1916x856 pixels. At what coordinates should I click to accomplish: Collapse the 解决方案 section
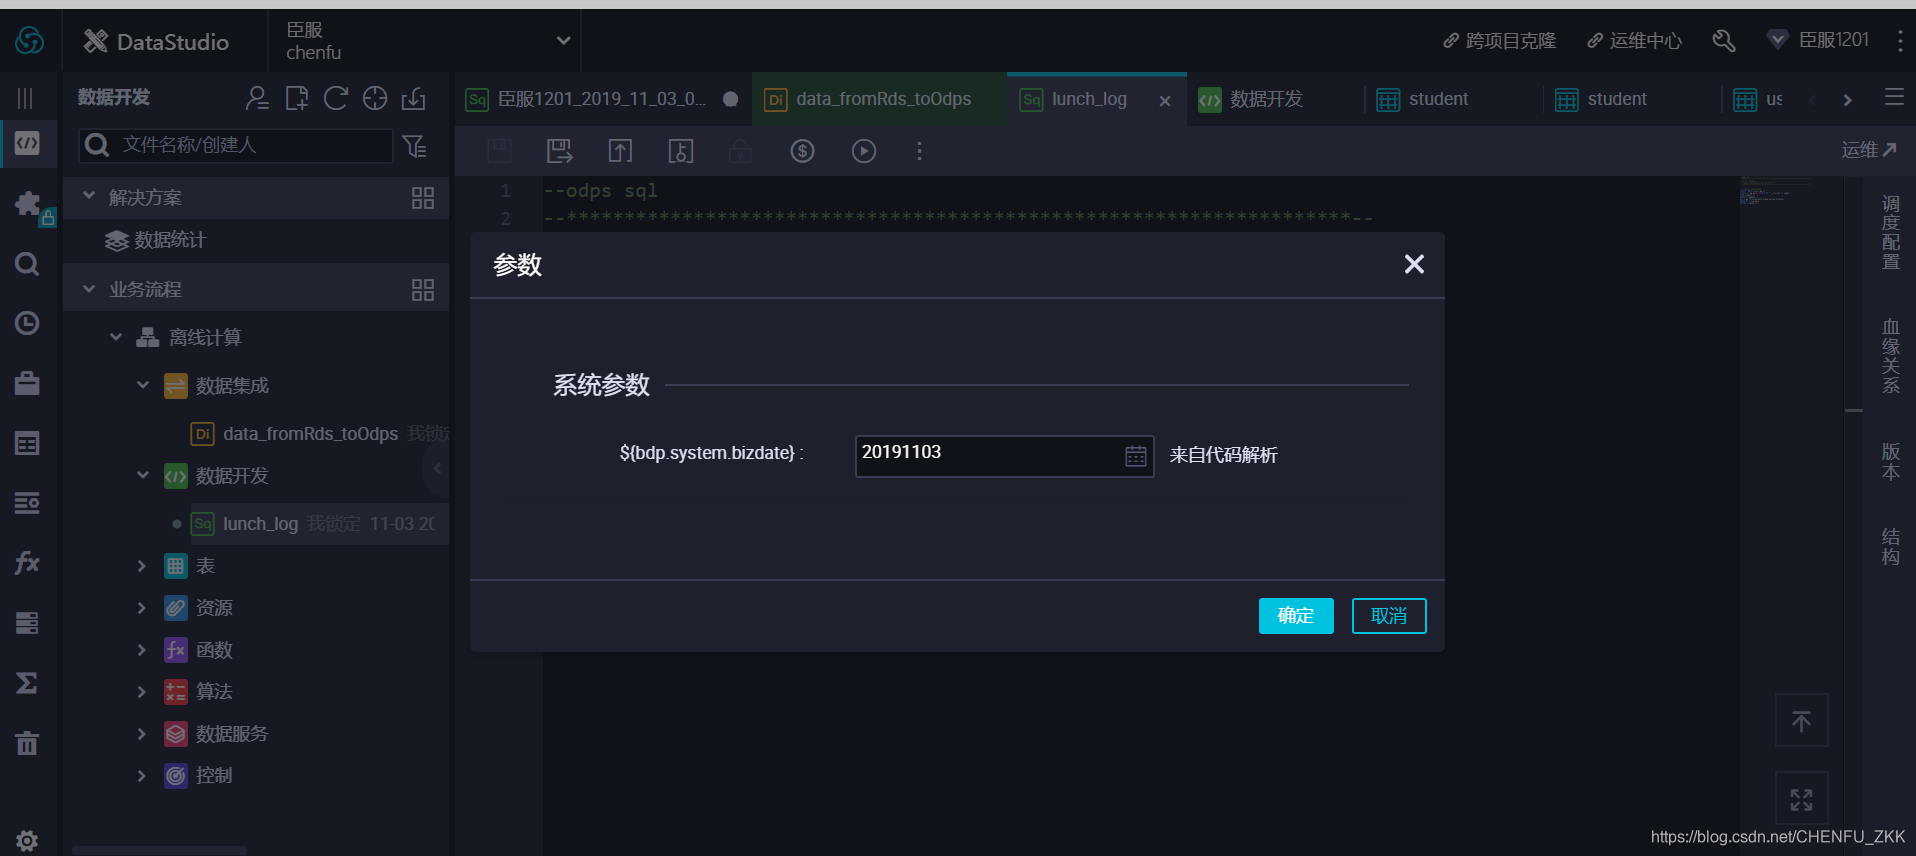pyautogui.click(x=89, y=196)
